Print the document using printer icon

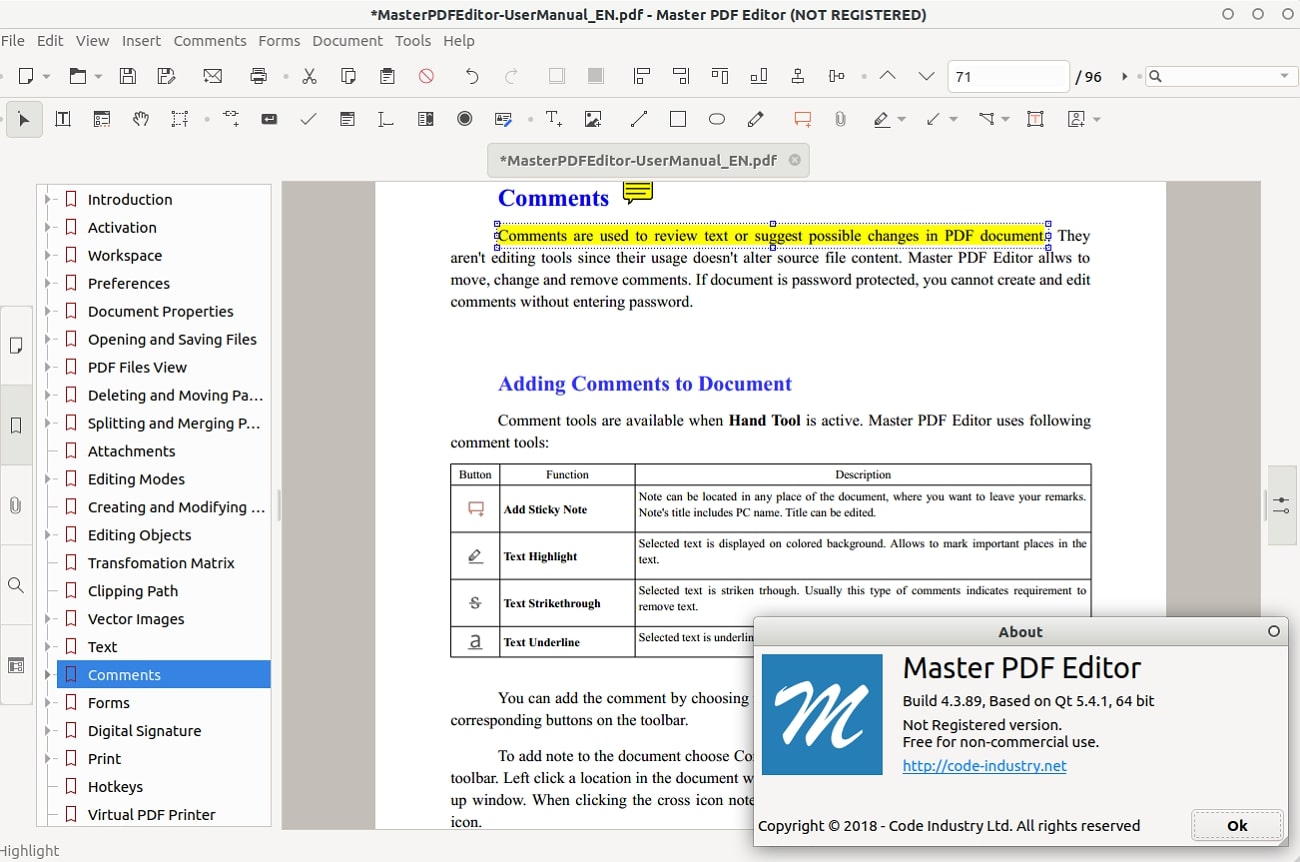point(259,76)
